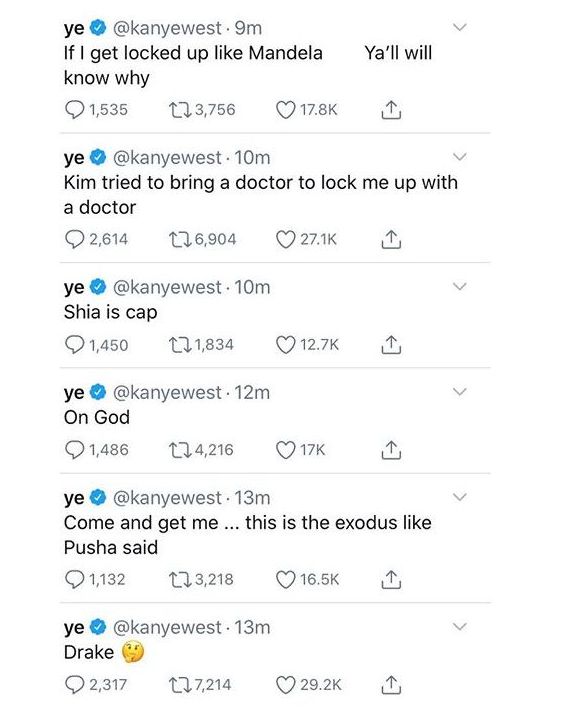Image resolution: width=568 pixels, height=720 pixels.
Task: Open the 'Come and get me' tweet text
Action: (x=247, y=535)
